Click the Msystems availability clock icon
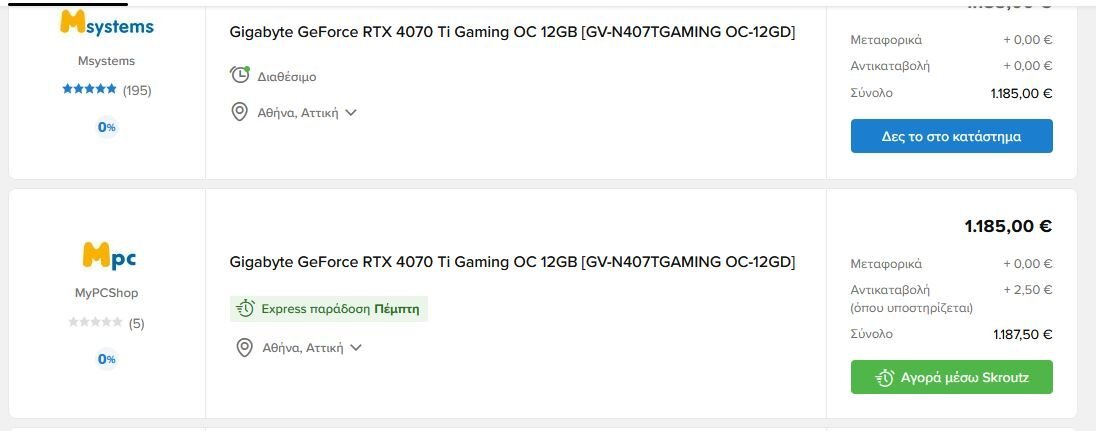Image resolution: width=1096 pixels, height=431 pixels. tap(240, 75)
